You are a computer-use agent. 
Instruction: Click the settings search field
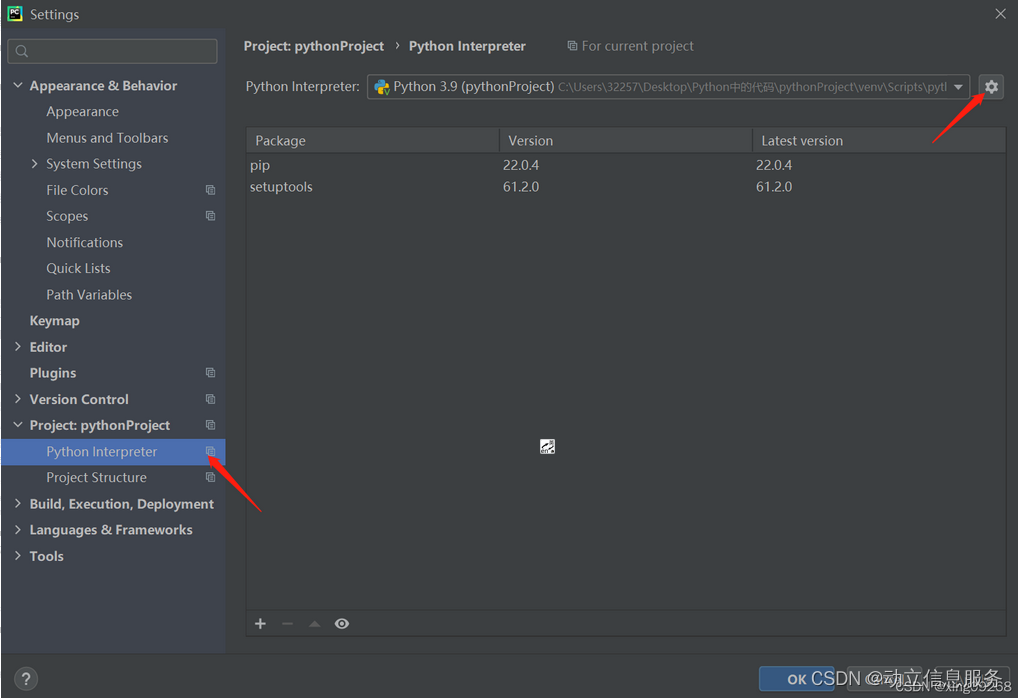click(x=112, y=51)
